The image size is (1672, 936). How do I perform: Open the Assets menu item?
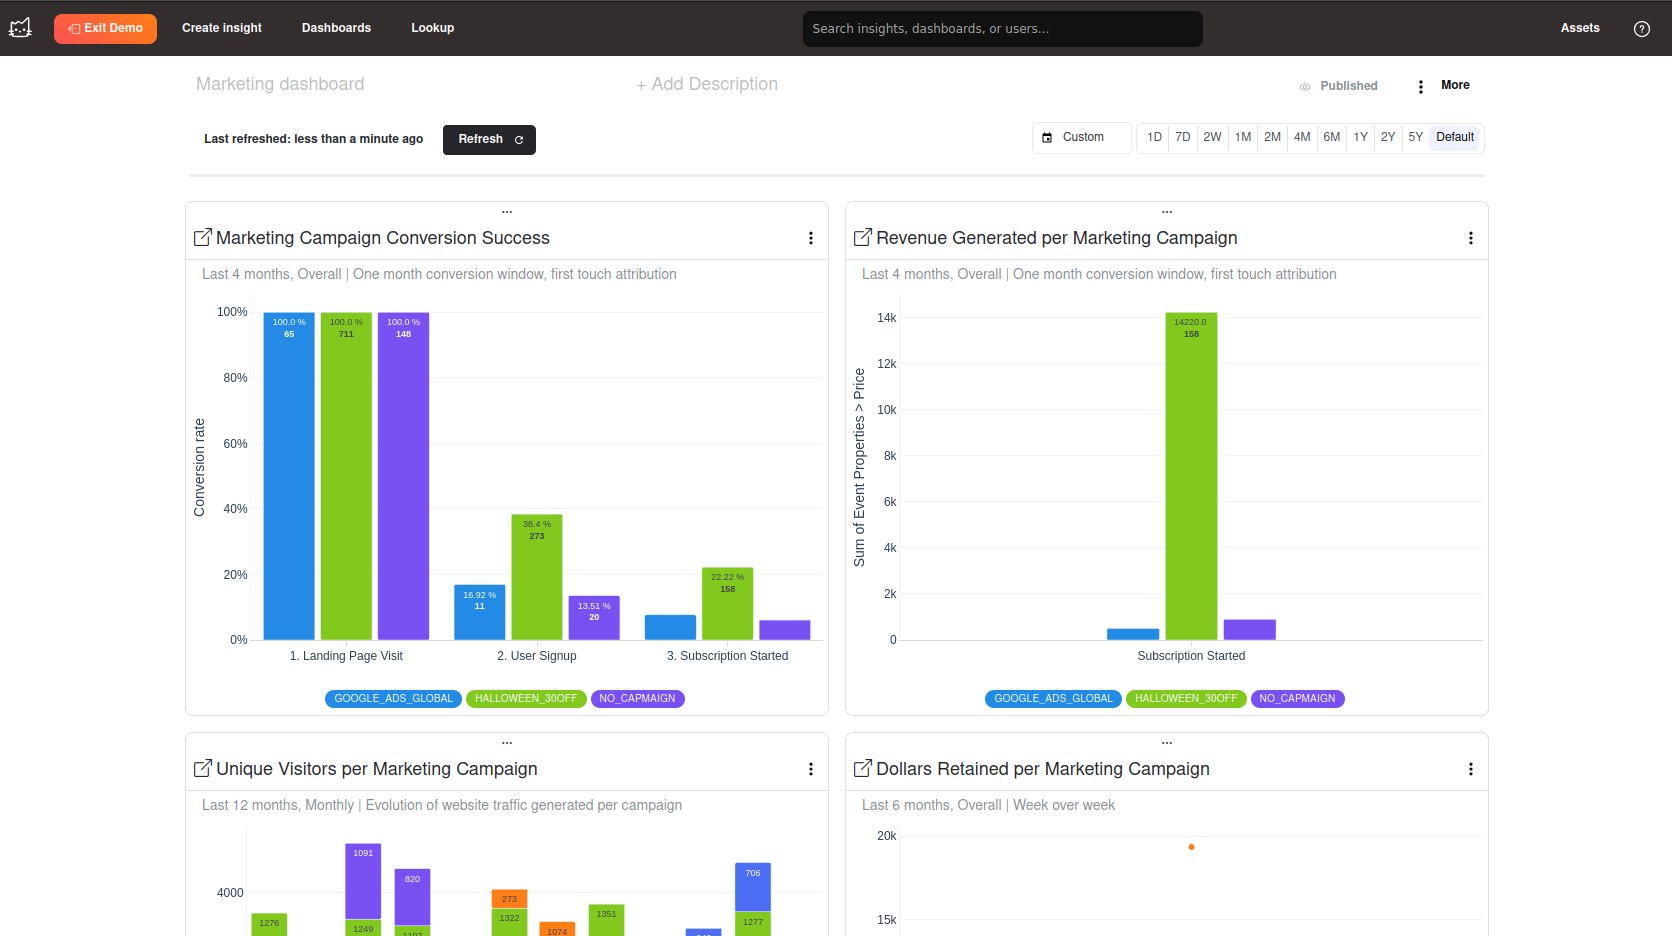pyautogui.click(x=1580, y=28)
